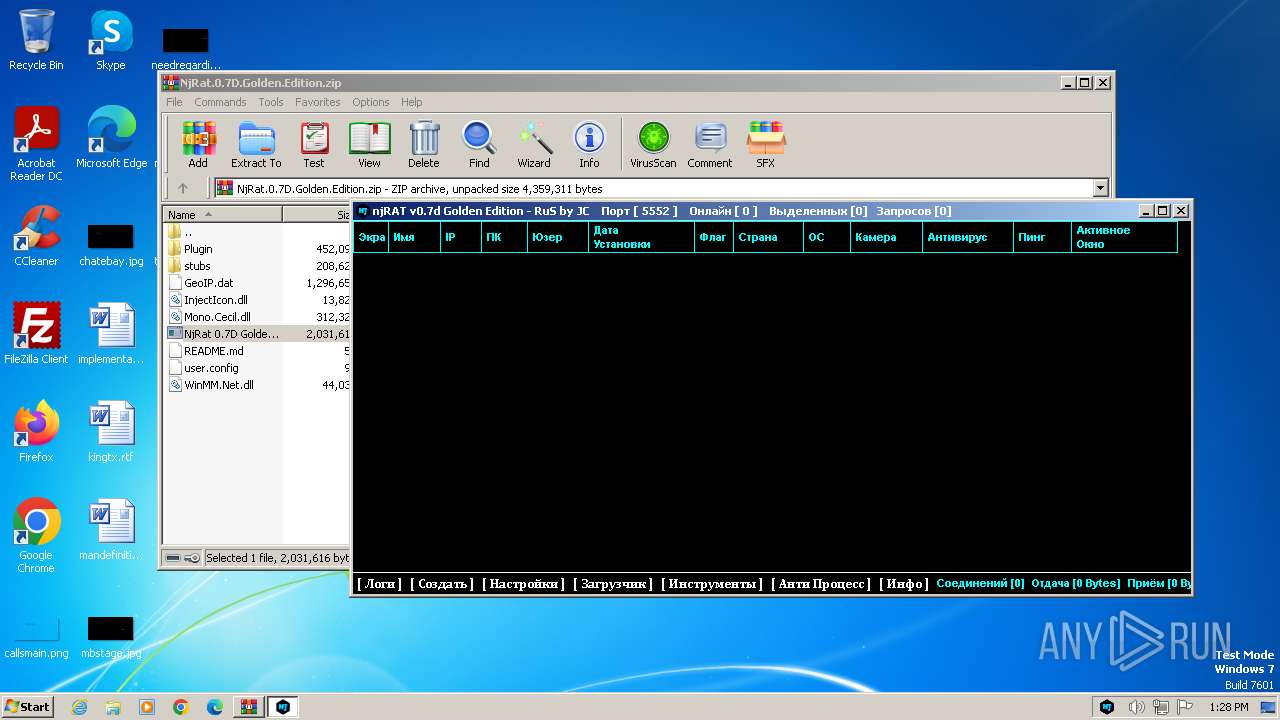Image resolution: width=1280 pixels, height=720 pixels.
Task: Click the Страна column header
Action: [769, 237]
